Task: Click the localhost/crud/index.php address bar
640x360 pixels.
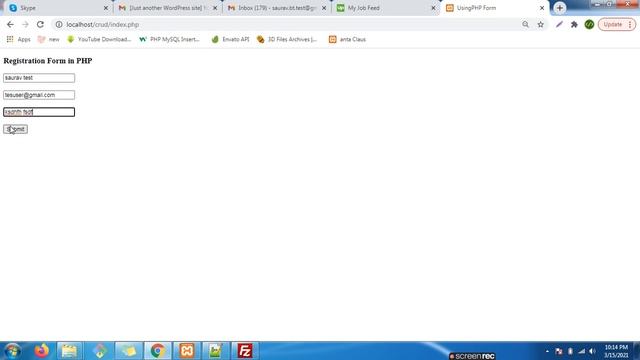Action: click(286, 24)
